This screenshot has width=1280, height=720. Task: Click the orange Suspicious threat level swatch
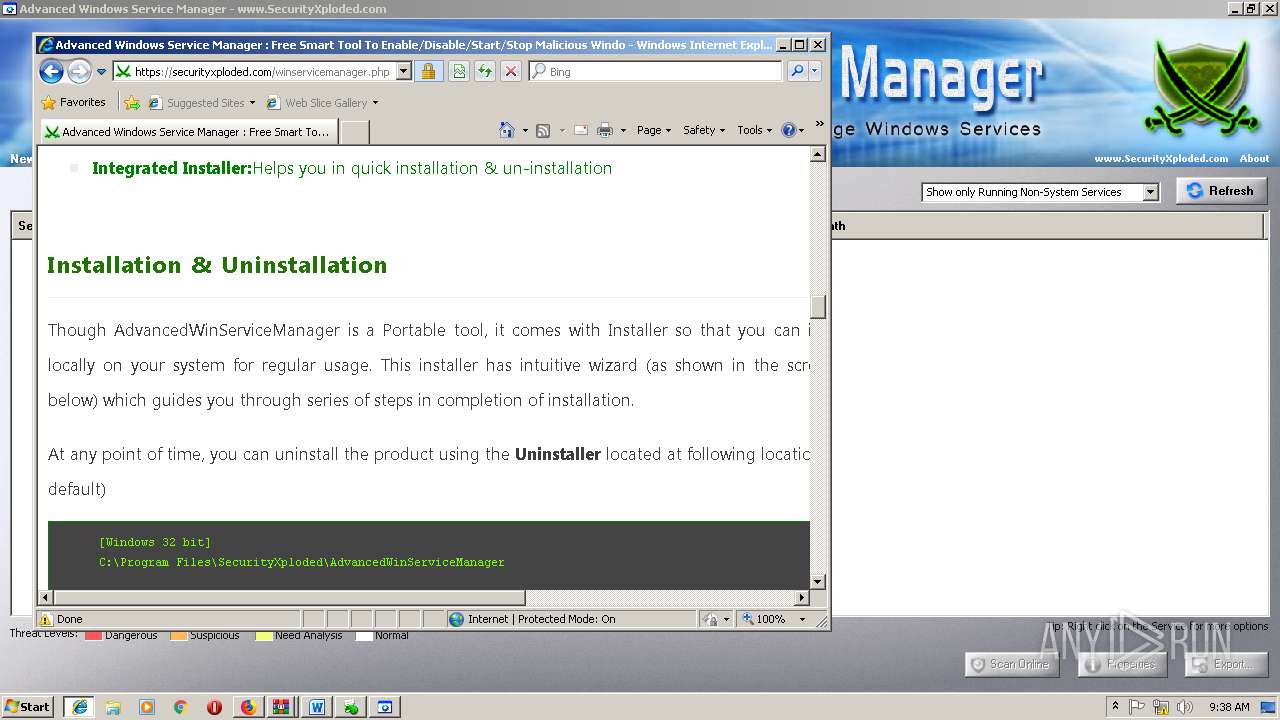pyautogui.click(x=178, y=635)
